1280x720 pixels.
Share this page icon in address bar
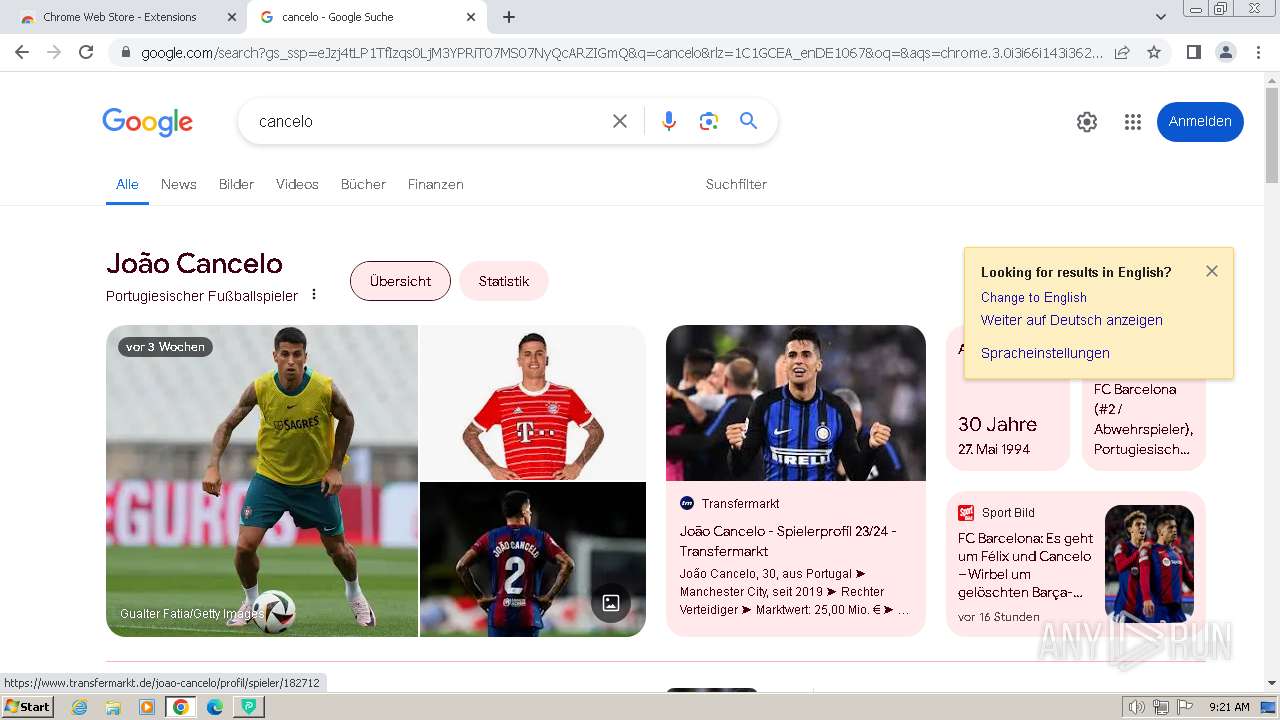[1122, 52]
